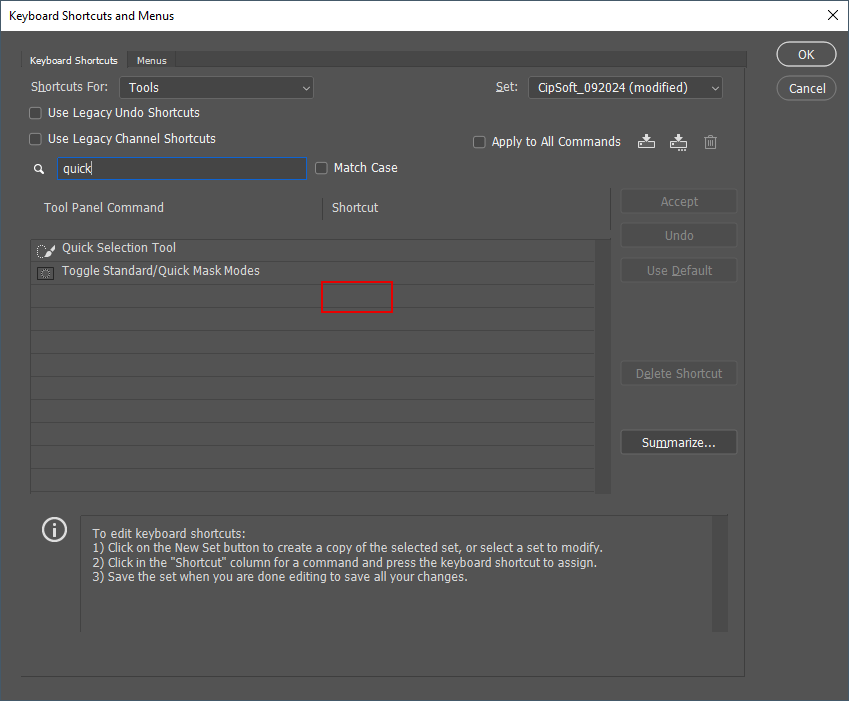Select the Keyboard Shortcuts tab

pos(73,60)
